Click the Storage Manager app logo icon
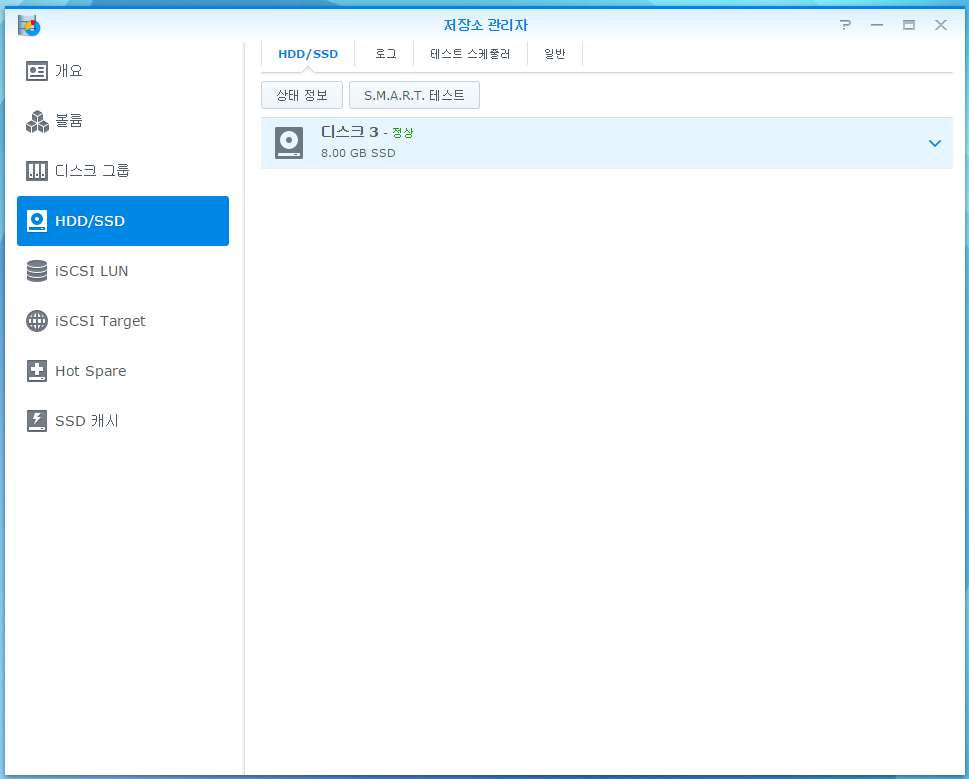The height and width of the screenshot is (779, 969). (x=28, y=25)
